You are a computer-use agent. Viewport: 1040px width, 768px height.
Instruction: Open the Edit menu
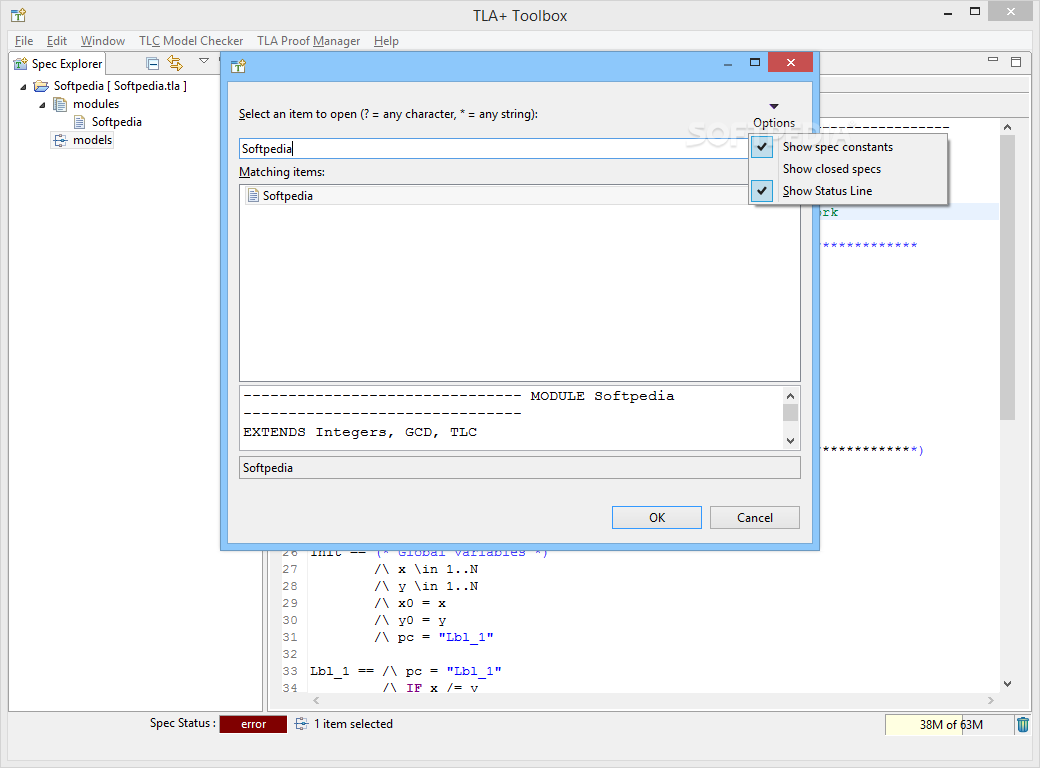[57, 41]
